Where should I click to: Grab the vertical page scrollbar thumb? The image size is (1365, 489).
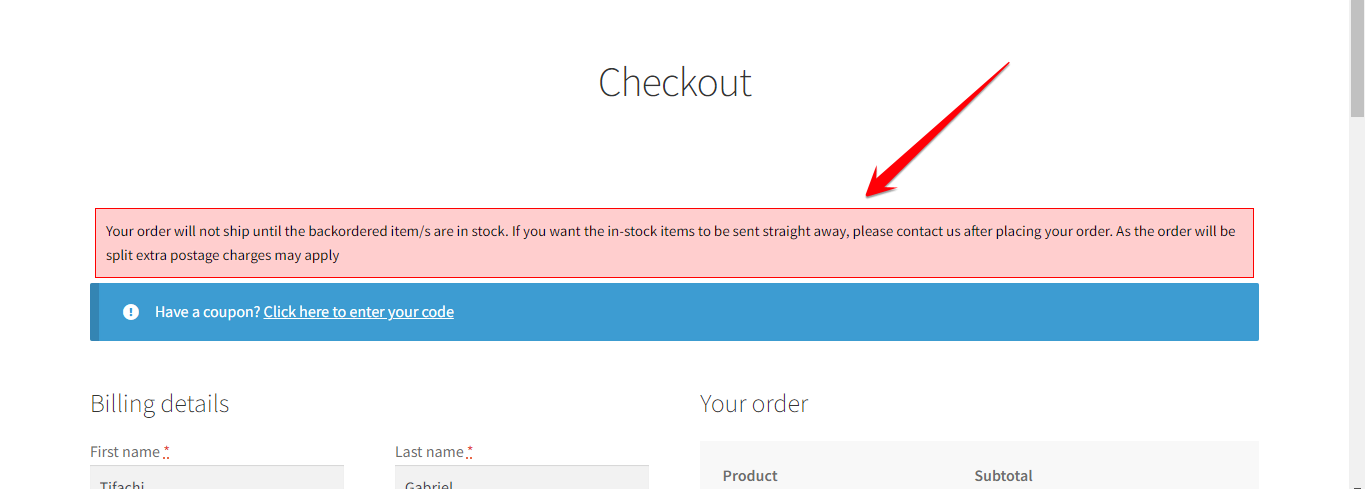click(x=1357, y=67)
